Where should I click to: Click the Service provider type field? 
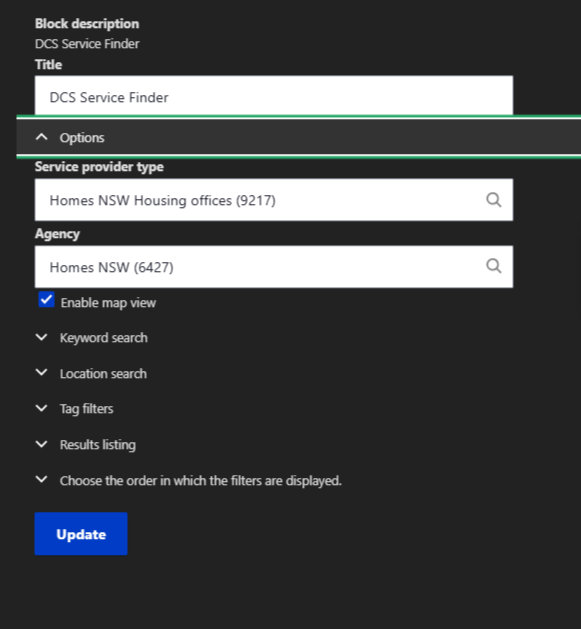(274, 200)
